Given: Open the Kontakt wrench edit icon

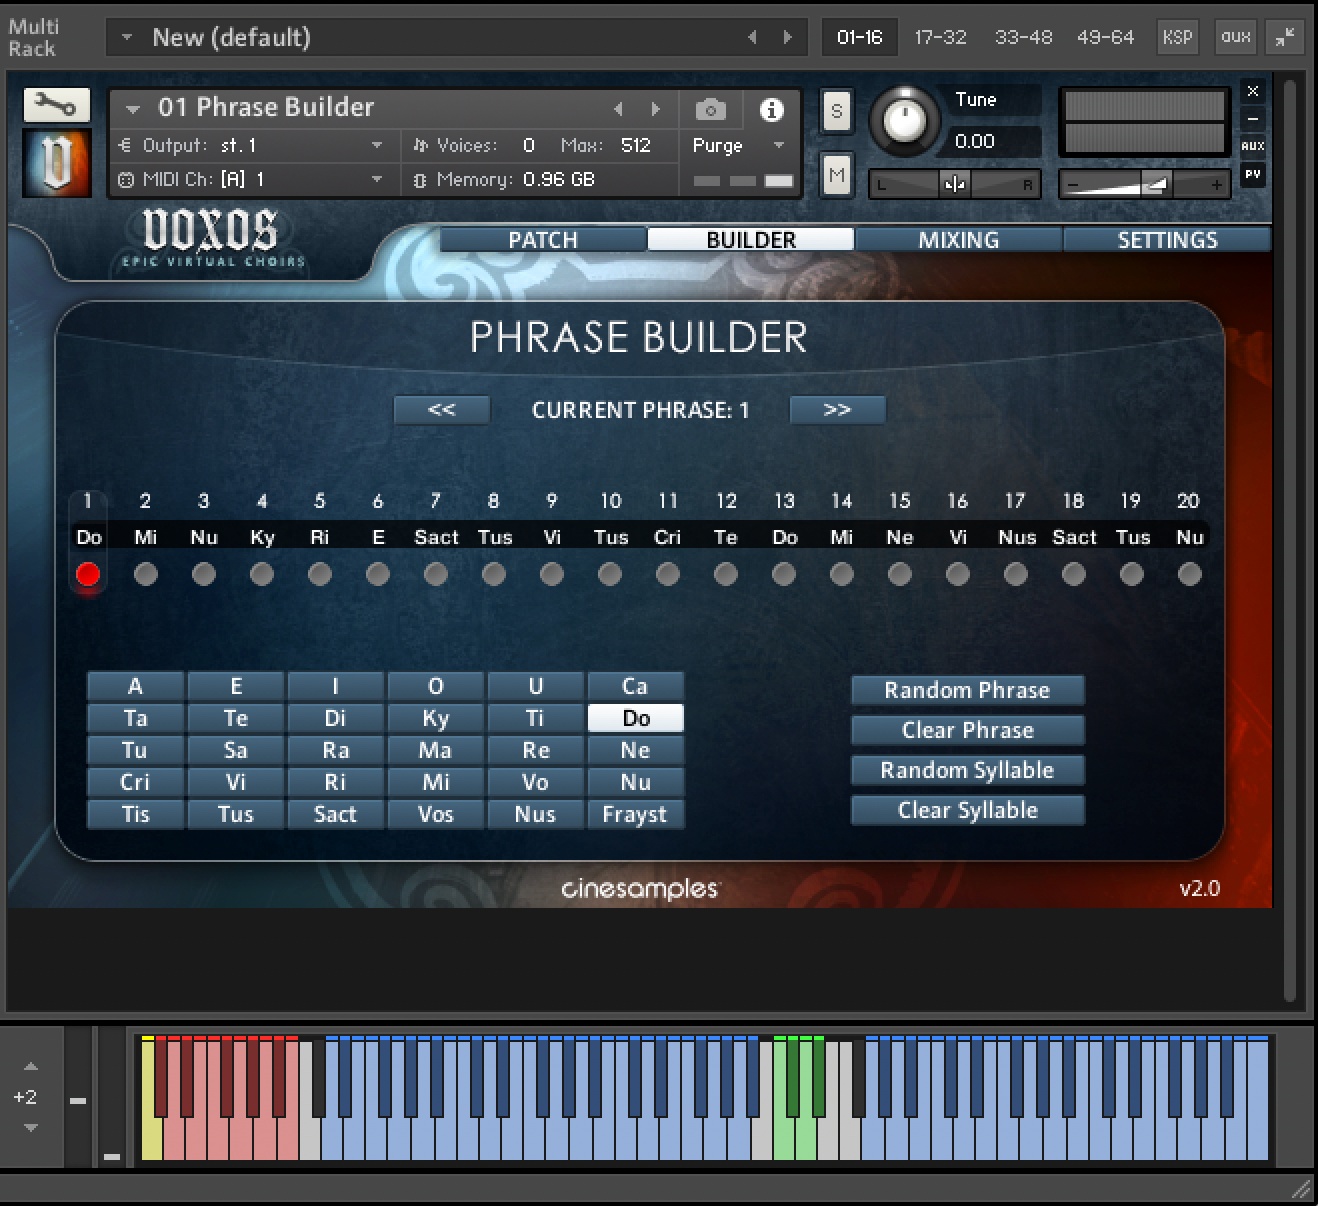Looking at the screenshot, I should [x=56, y=104].
